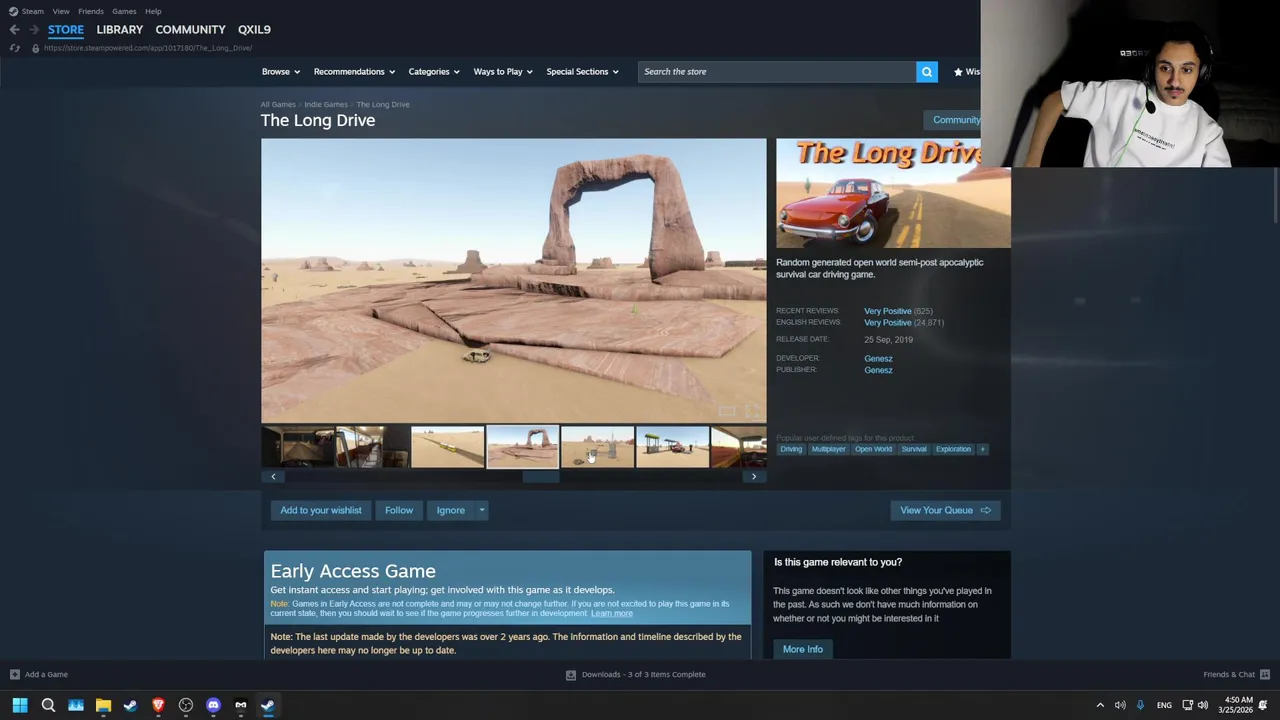The width and height of the screenshot is (1280, 720).
Task: Switch to the STORE tab
Action: [x=66, y=30]
